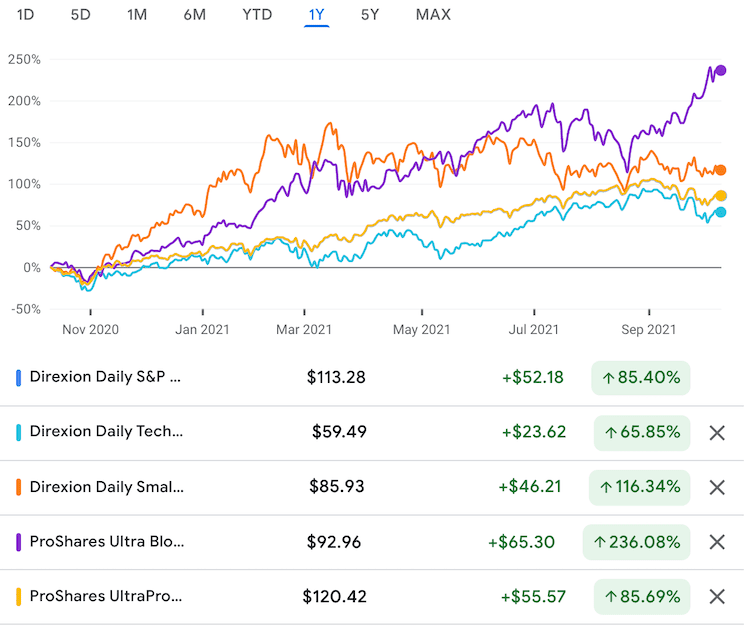Select the 1D time range tab
This screenshot has height=626, width=750.
pyautogui.click(x=25, y=15)
